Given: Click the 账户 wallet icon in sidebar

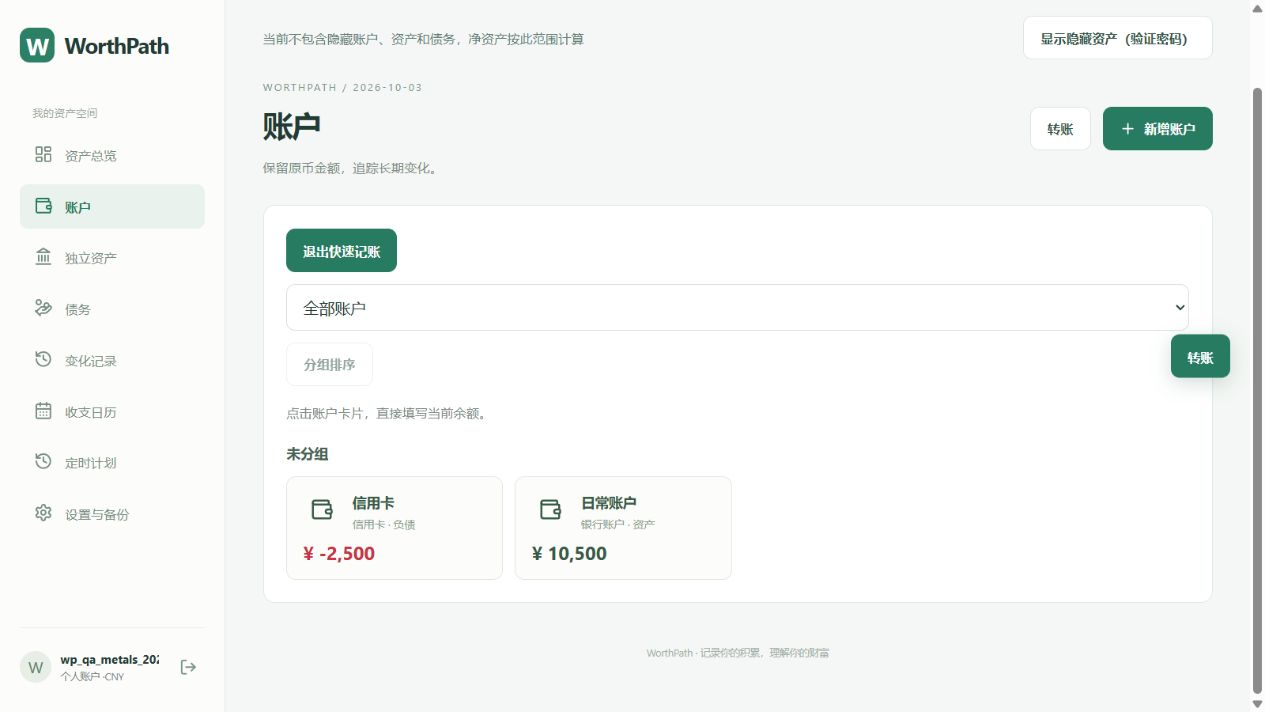Looking at the screenshot, I should tap(43, 206).
